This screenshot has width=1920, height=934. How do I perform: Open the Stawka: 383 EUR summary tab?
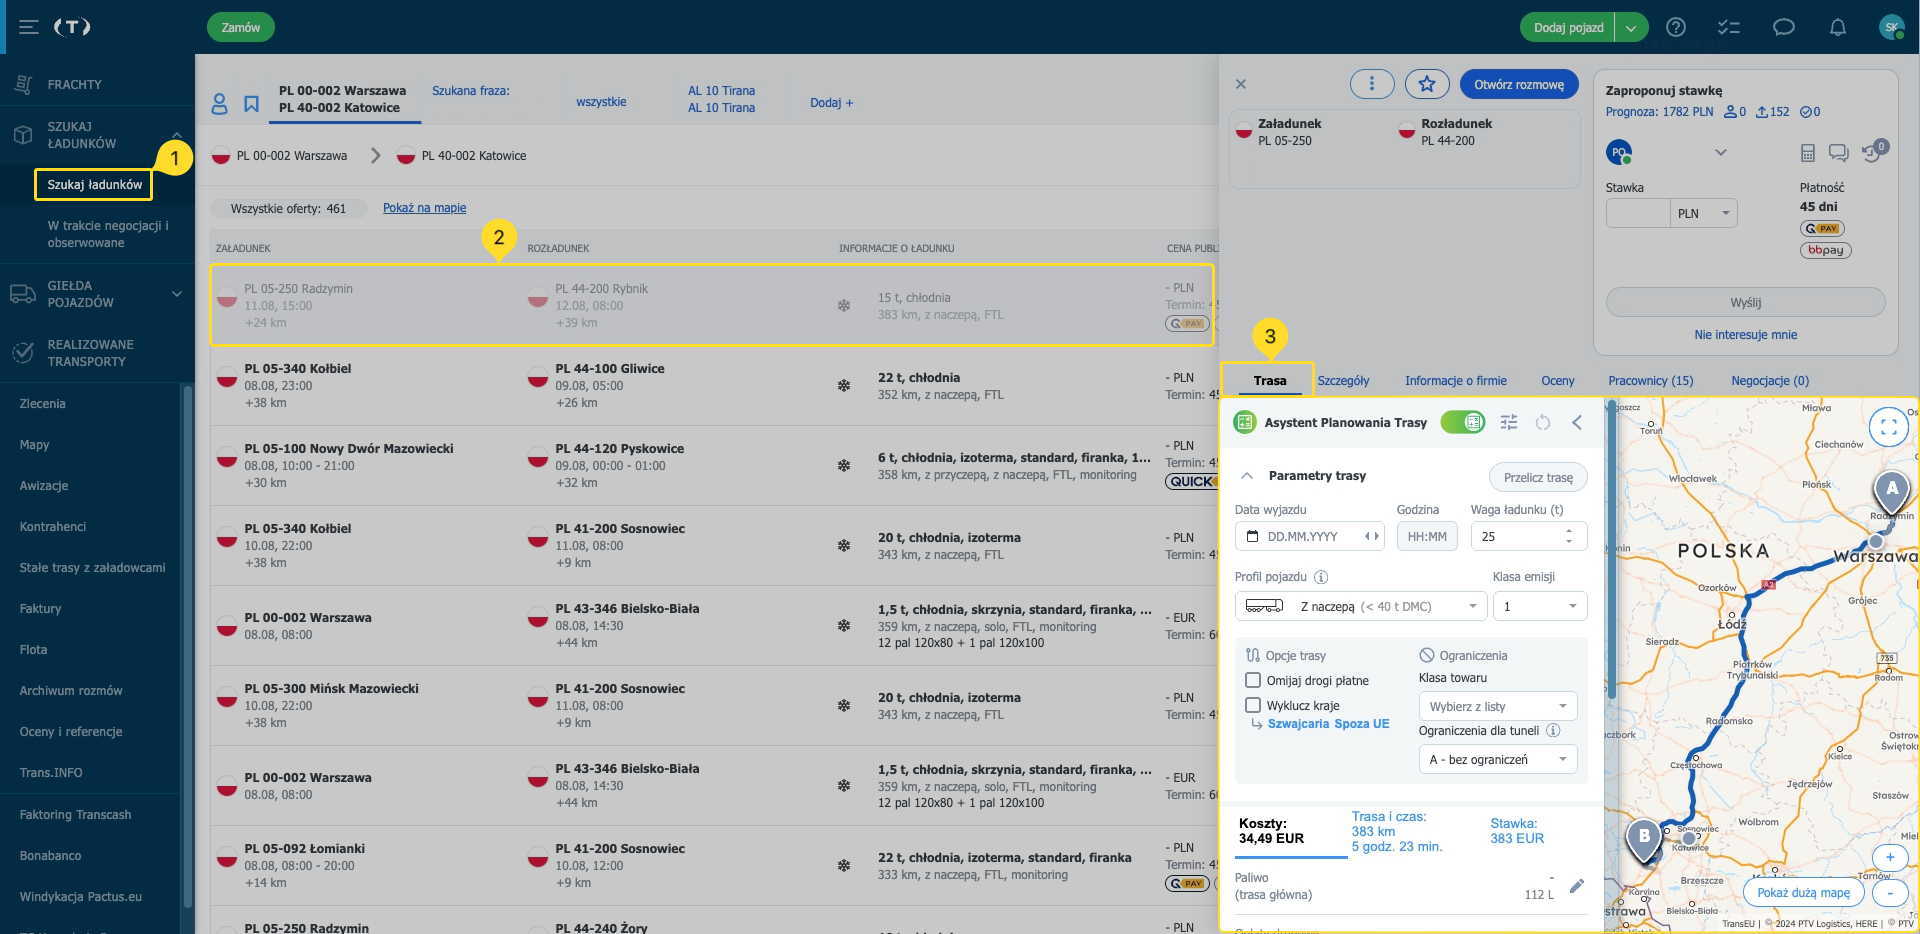1517,831
